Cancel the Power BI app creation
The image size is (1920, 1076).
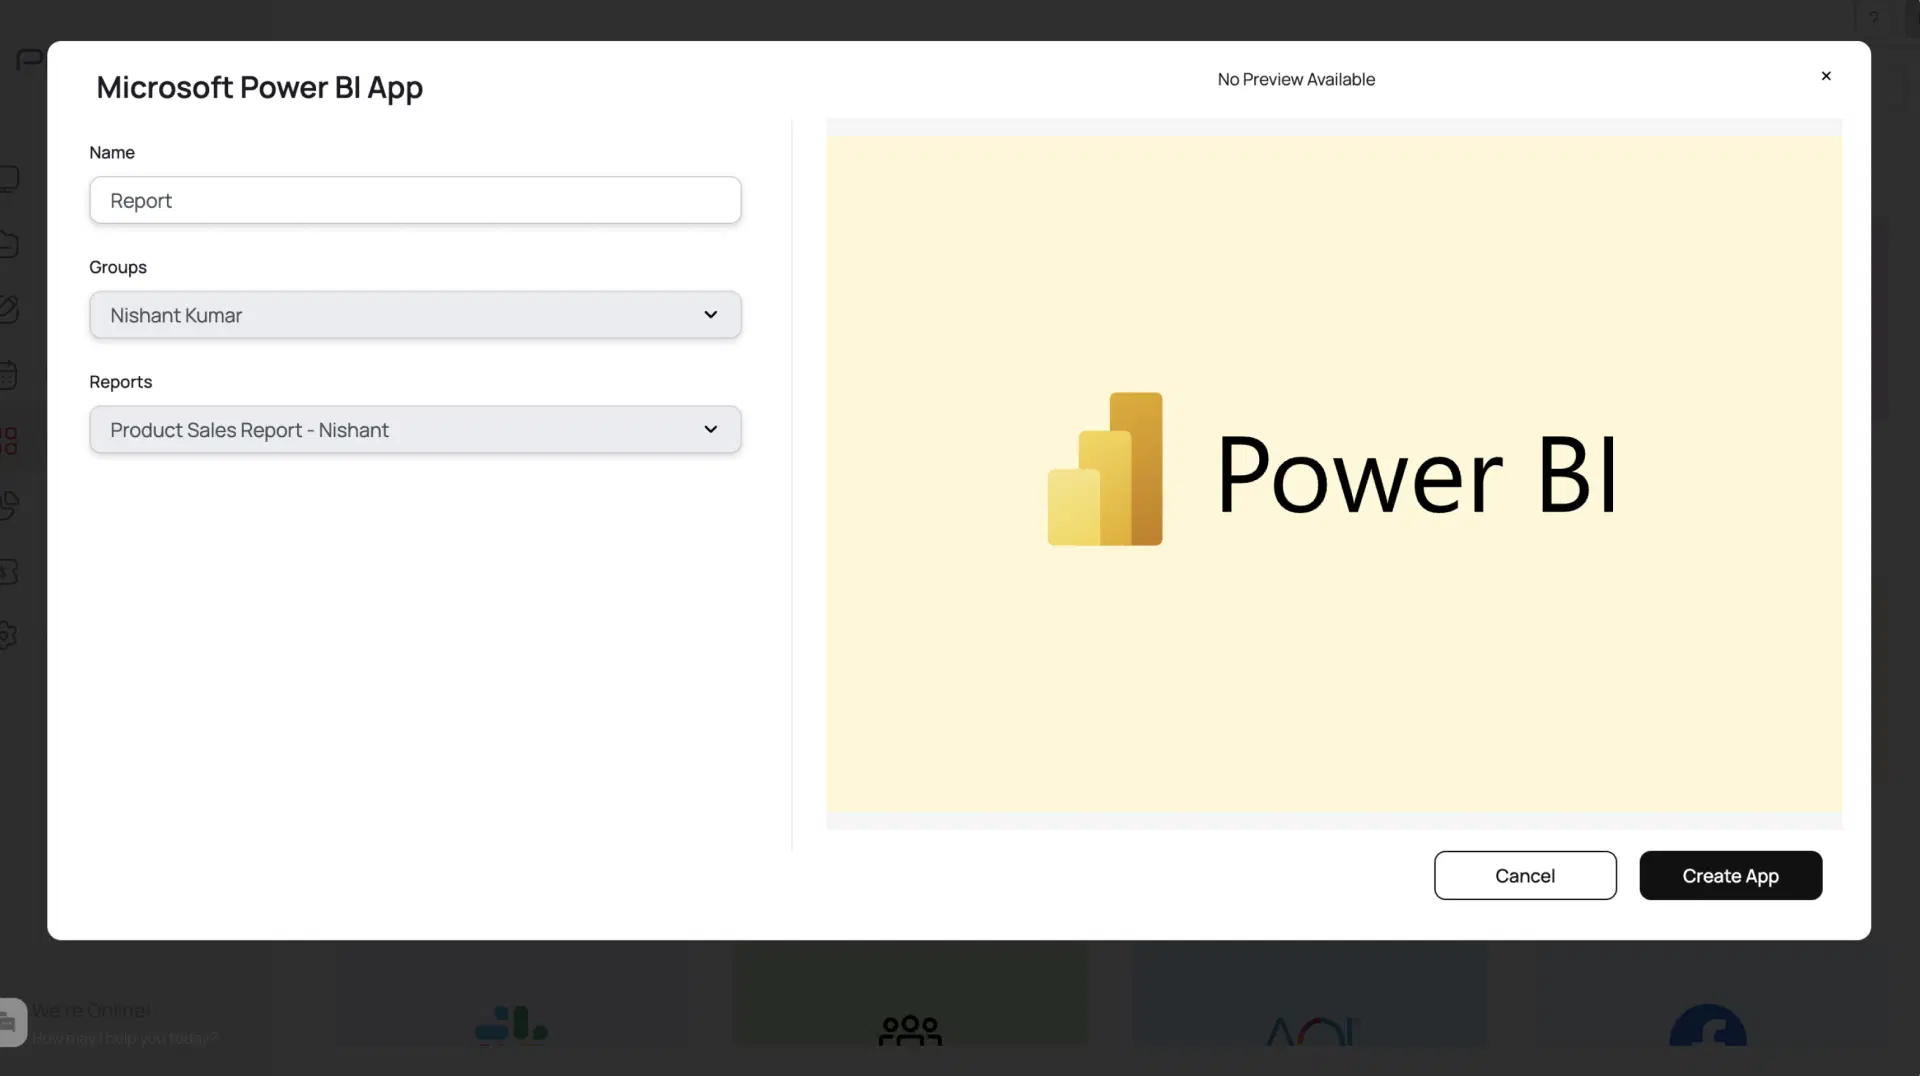1525,875
